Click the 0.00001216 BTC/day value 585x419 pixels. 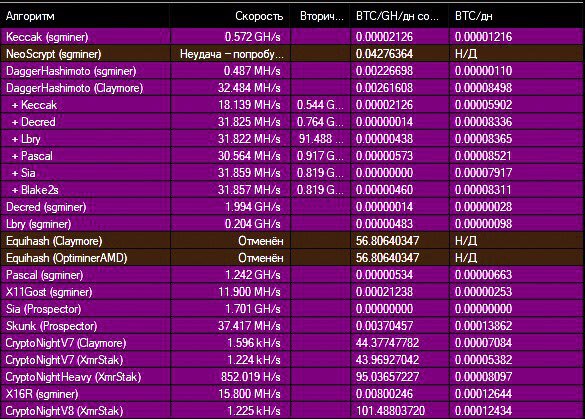(x=484, y=37)
